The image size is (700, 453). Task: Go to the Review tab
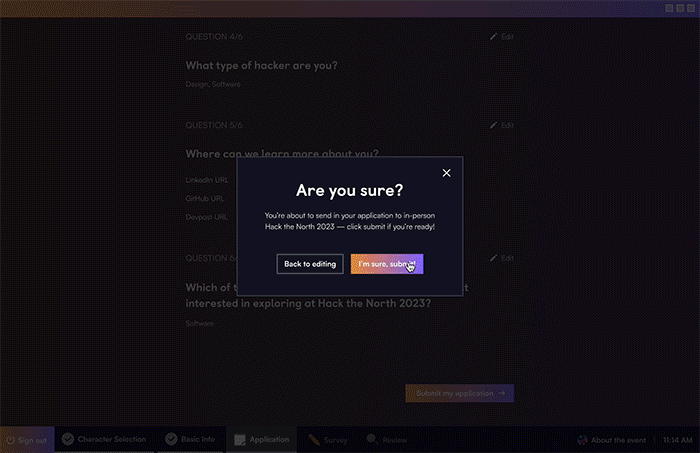[387, 440]
